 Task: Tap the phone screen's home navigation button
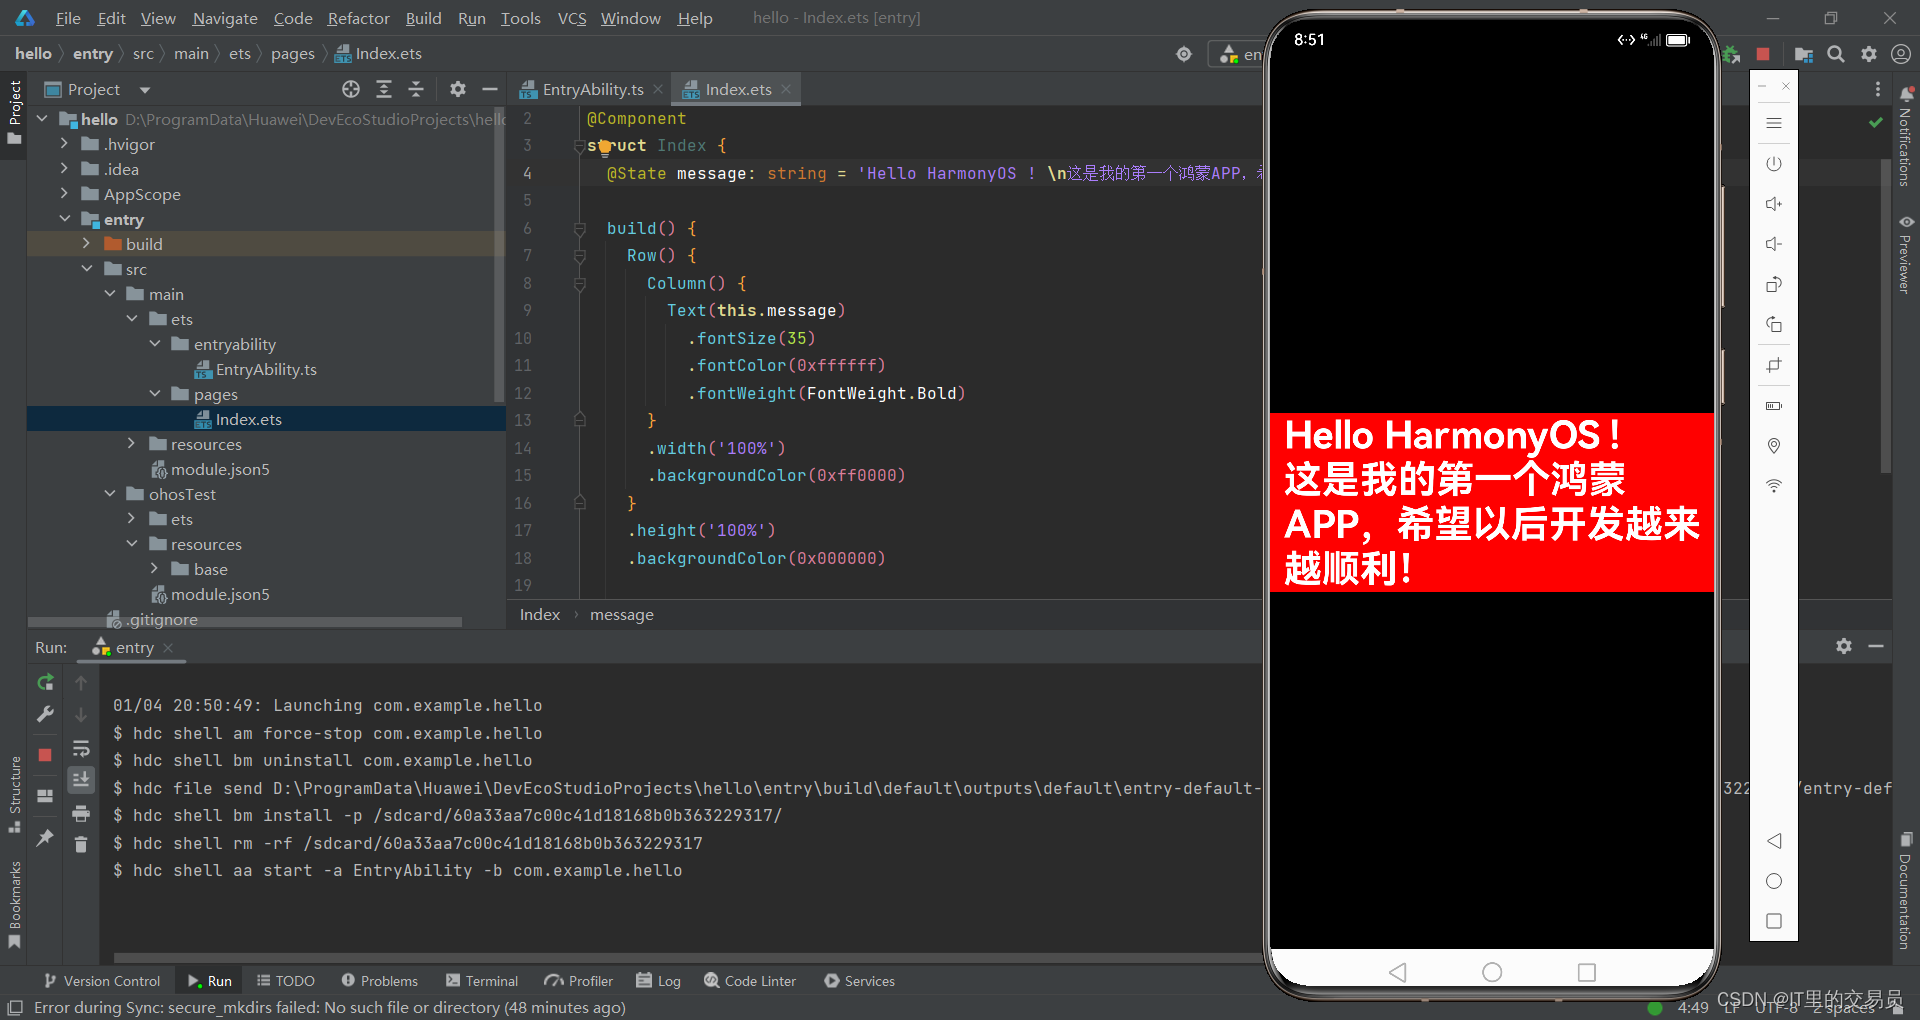pos(1492,972)
